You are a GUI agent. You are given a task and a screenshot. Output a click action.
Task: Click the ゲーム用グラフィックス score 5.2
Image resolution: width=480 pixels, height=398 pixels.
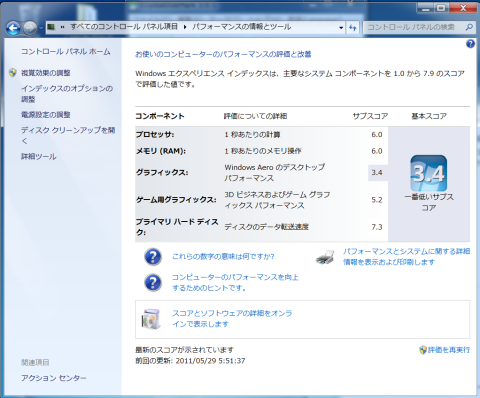[x=377, y=200]
